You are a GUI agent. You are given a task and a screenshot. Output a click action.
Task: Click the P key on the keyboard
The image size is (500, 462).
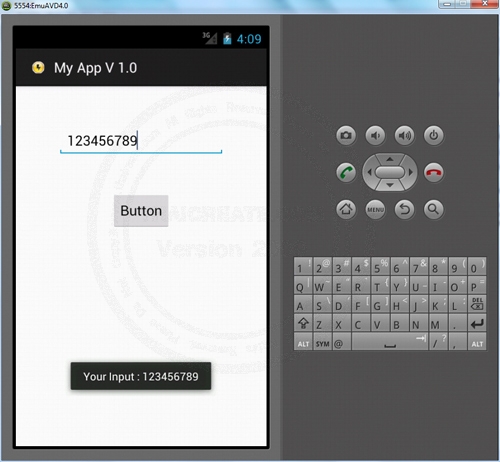point(477,285)
